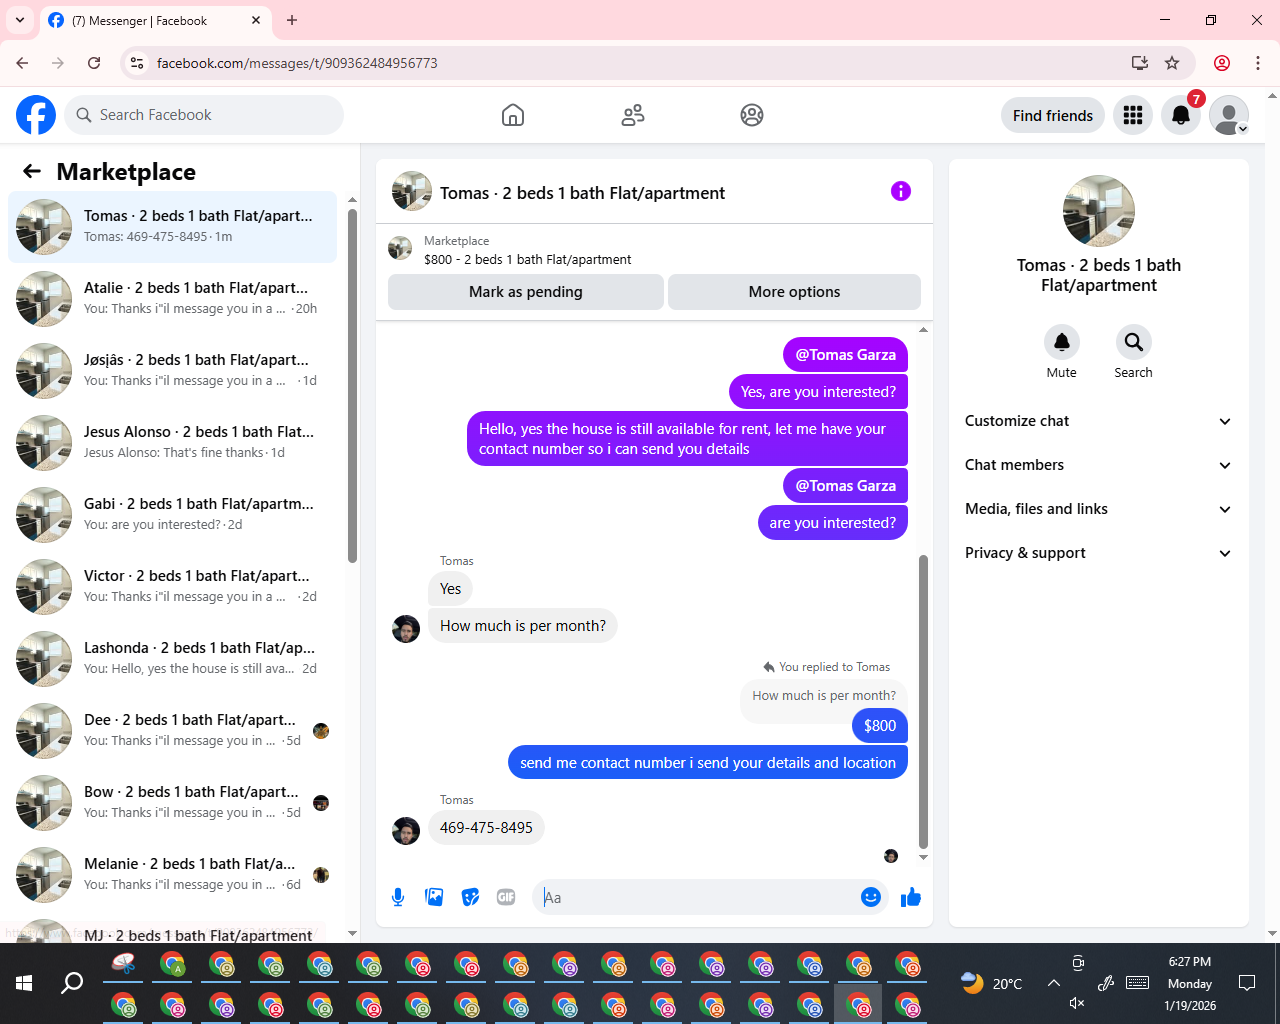Click the conversation list scrollbar
The height and width of the screenshot is (1024, 1280).
point(352,385)
